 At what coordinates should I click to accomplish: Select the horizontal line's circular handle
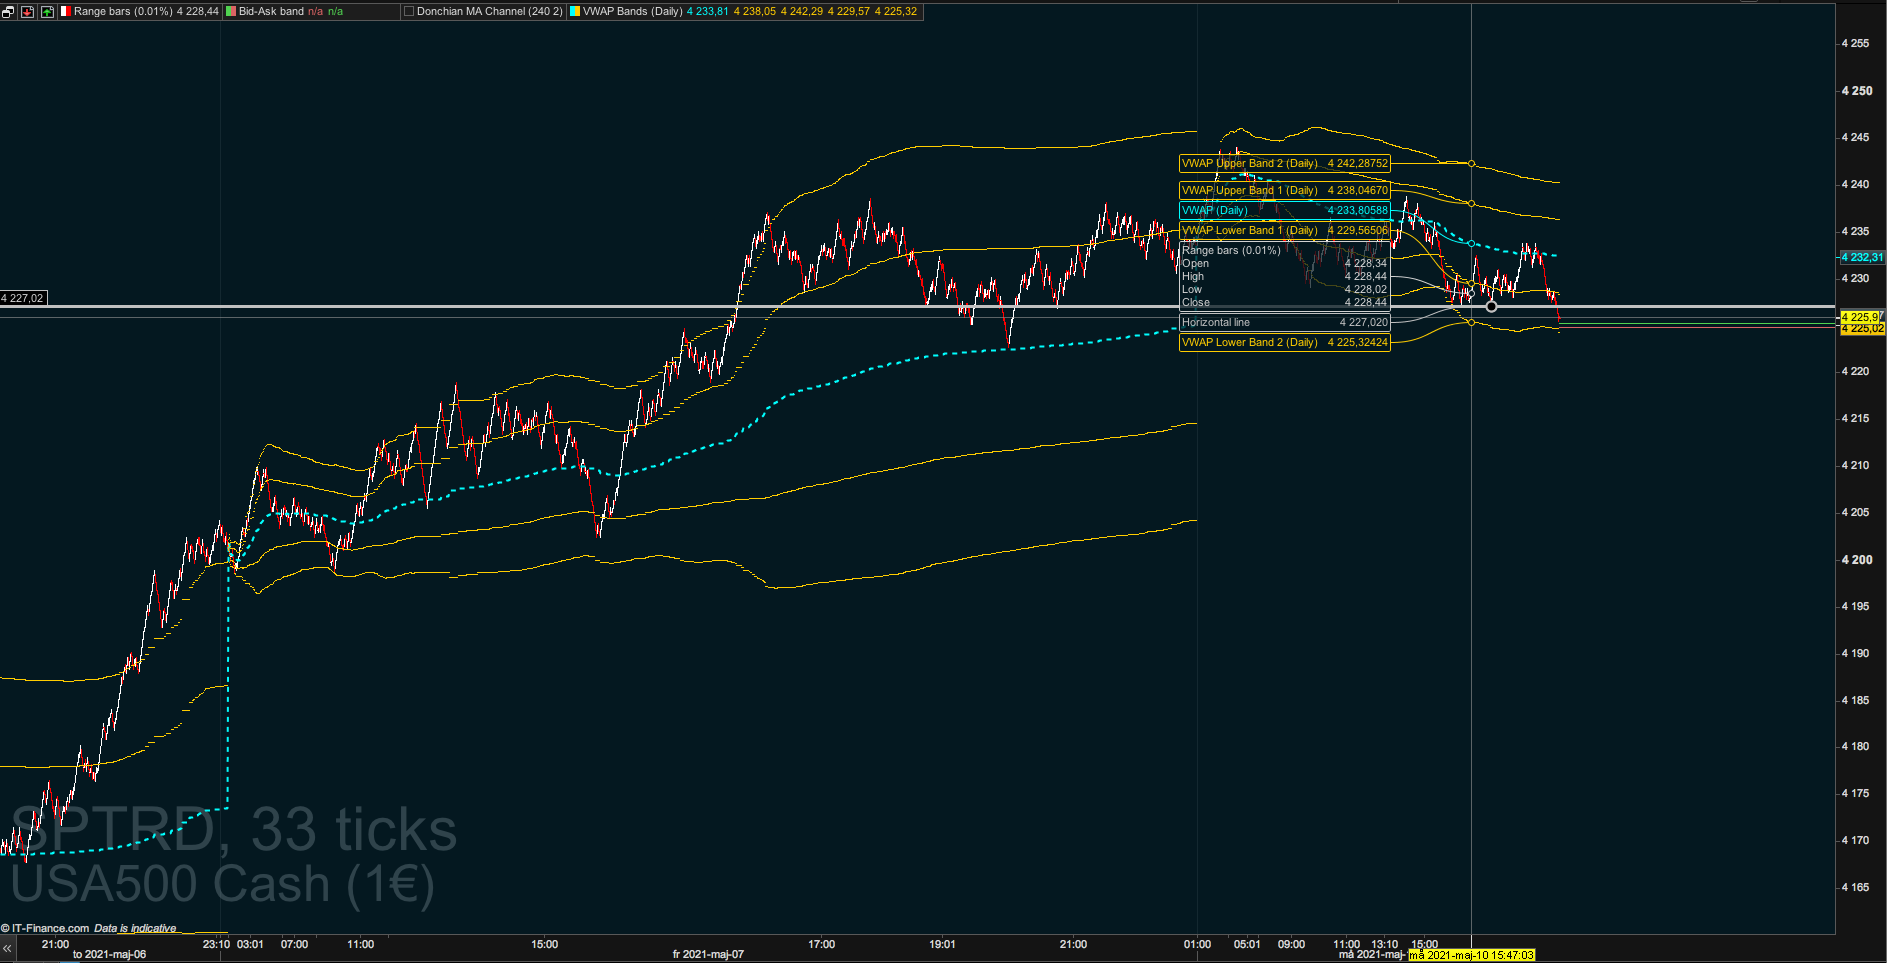[x=1491, y=306]
